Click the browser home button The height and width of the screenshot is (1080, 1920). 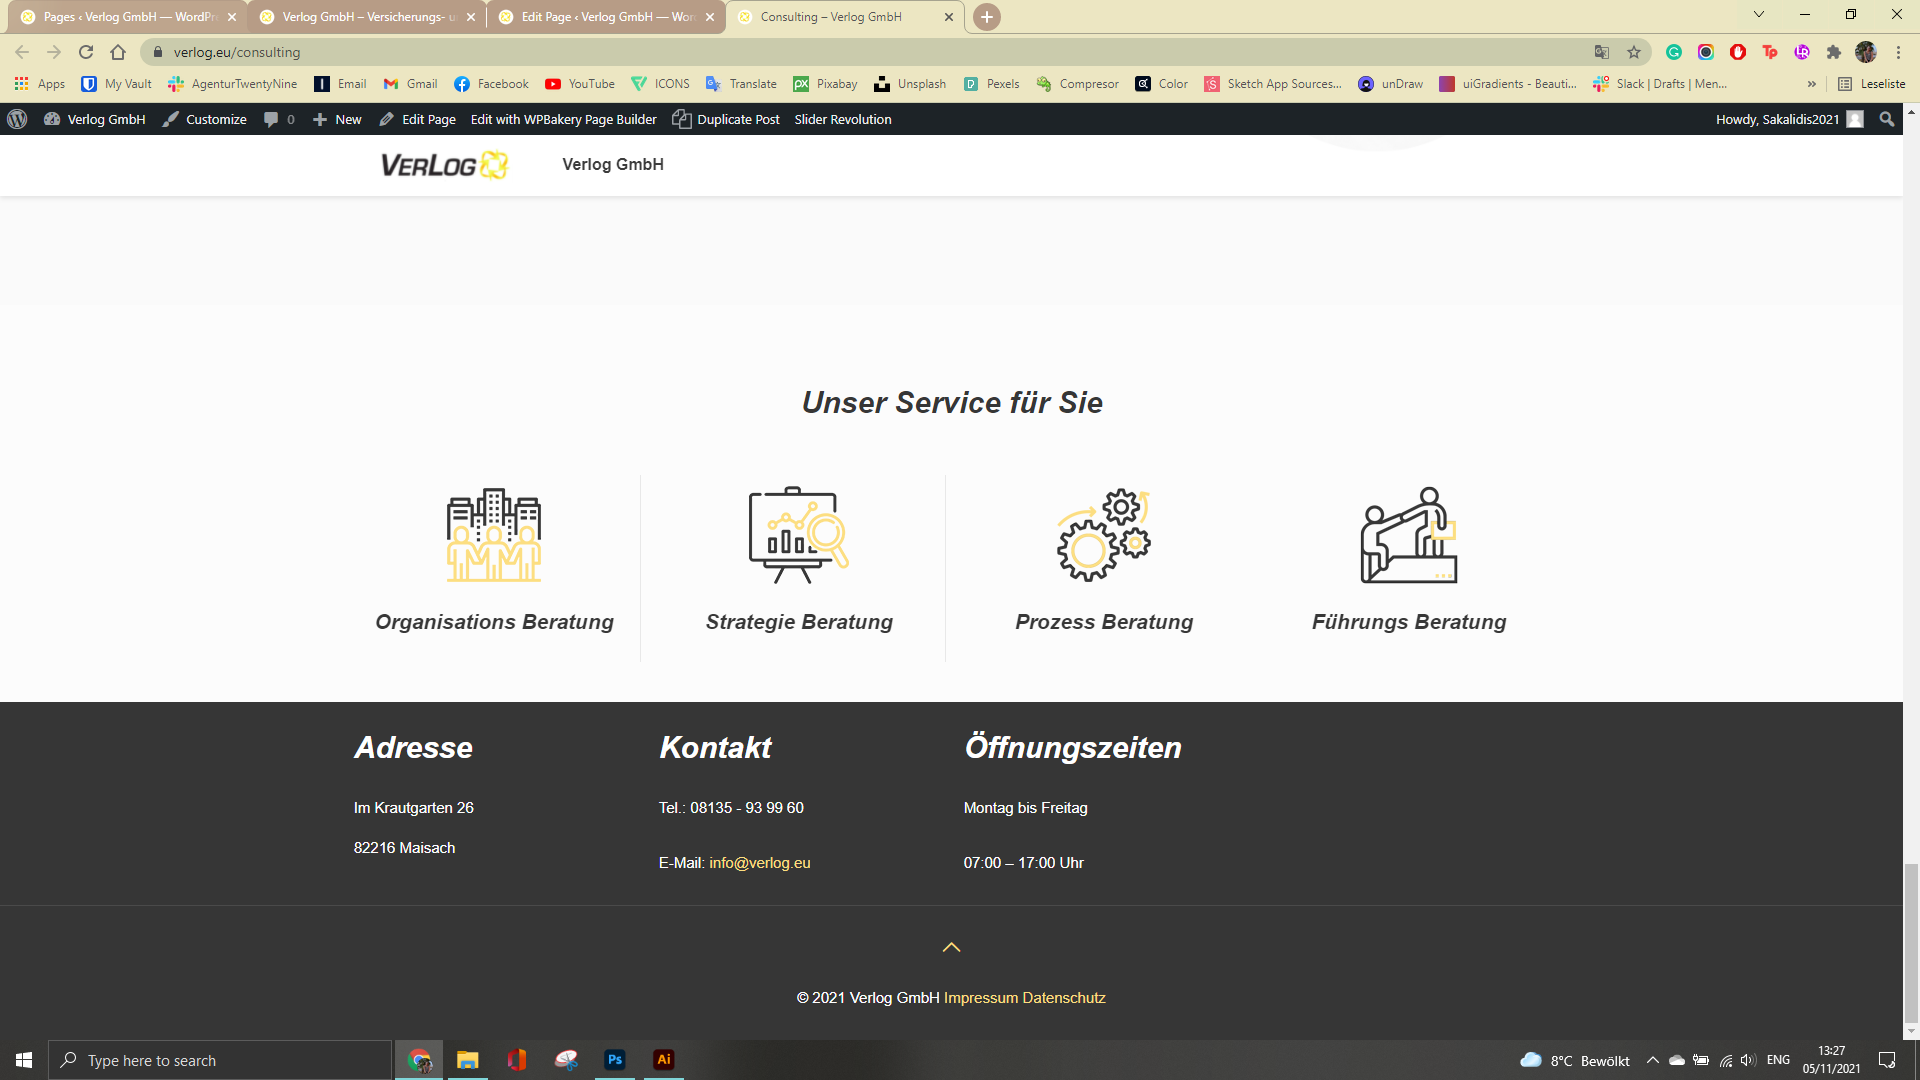pos(118,52)
